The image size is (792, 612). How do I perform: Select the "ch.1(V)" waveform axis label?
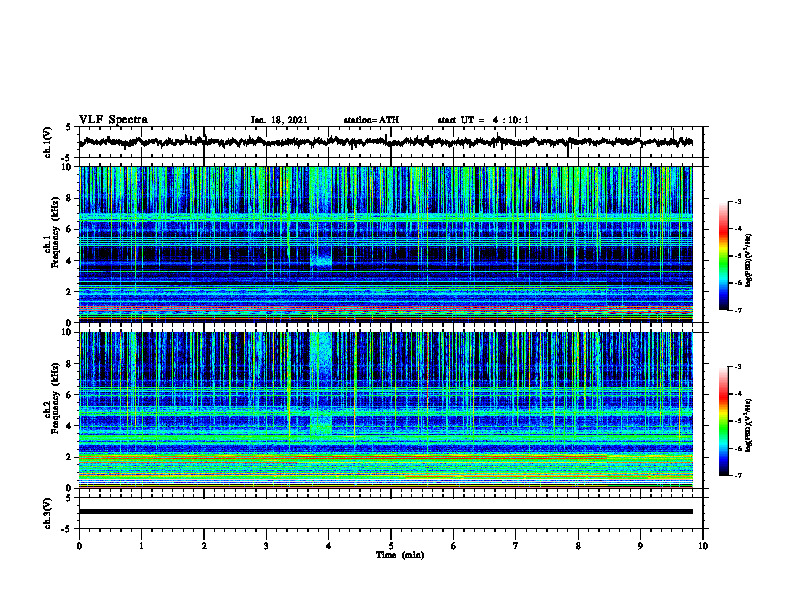tap(48, 142)
